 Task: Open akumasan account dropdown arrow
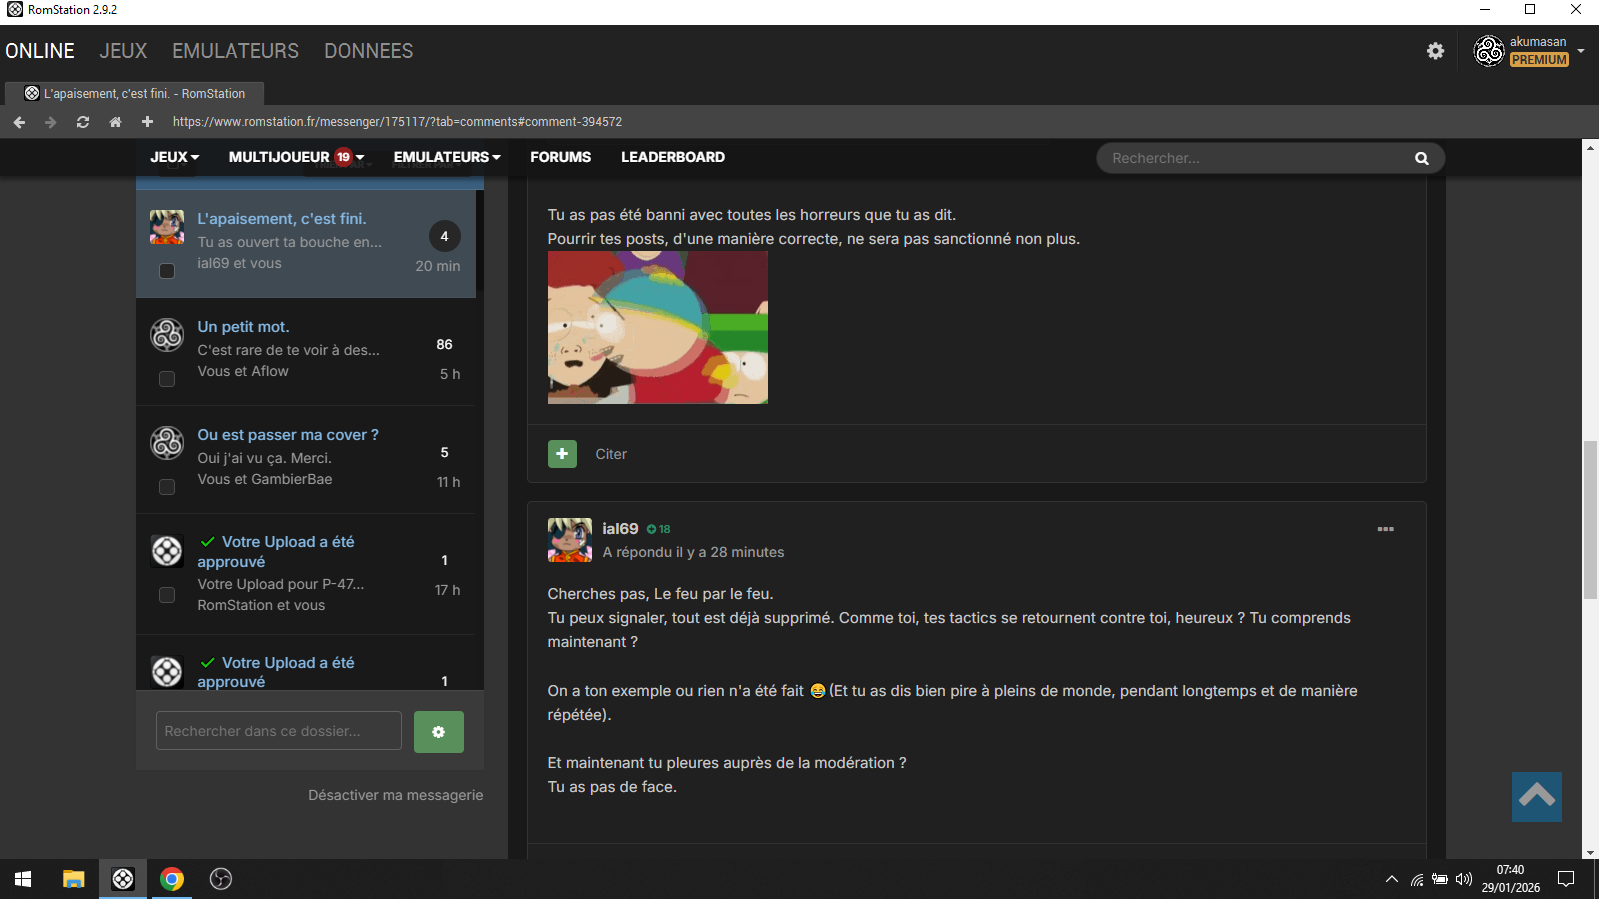click(1580, 50)
